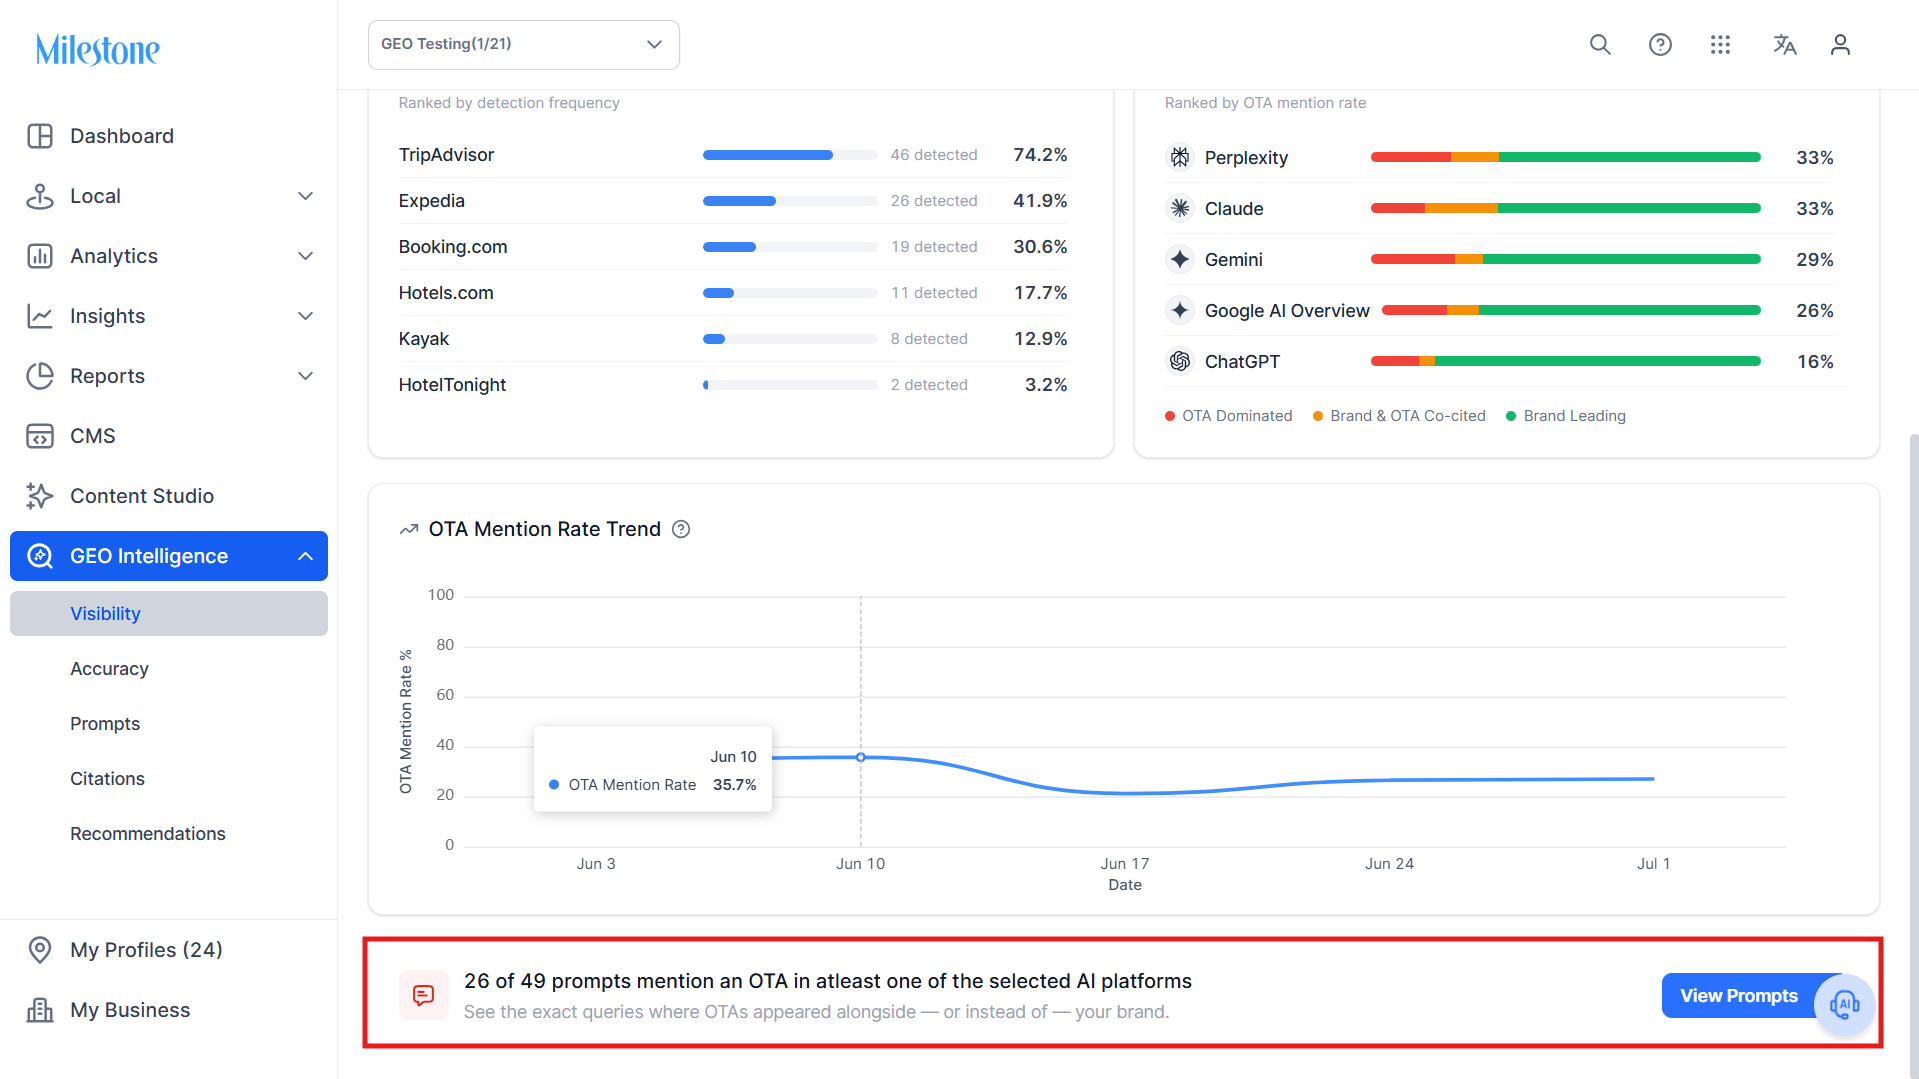Viewport: 1919px width, 1079px height.
Task: Expand the Reports menu chevron
Action: [x=306, y=376]
